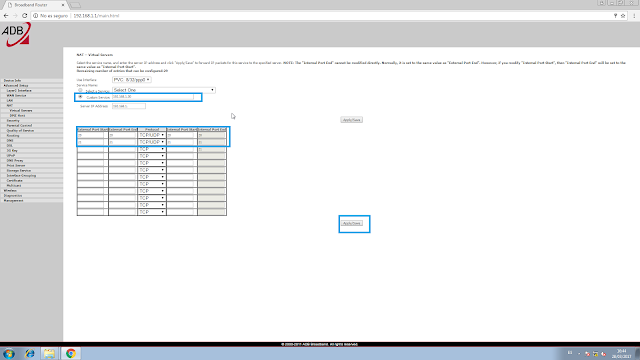Open Wireless in the sidebar
This screenshot has height=360, width=640.
click(10, 191)
